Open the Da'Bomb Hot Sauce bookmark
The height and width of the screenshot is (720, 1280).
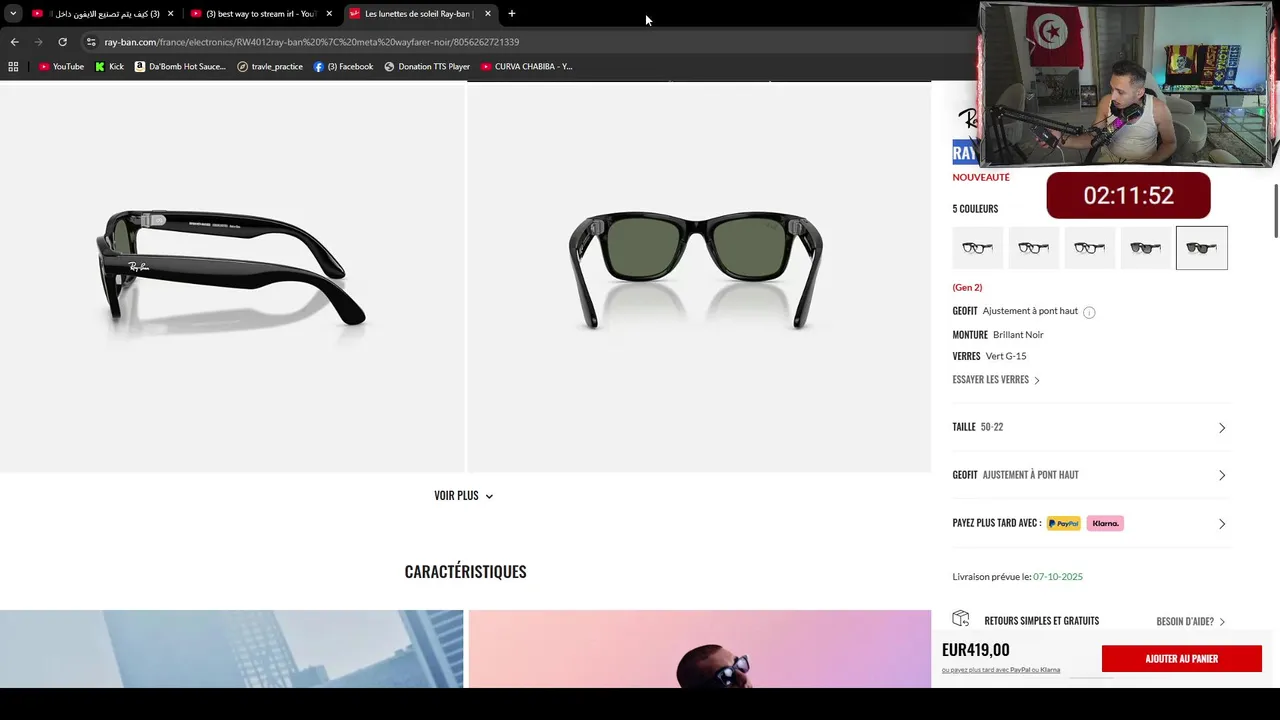coord(180,67)
